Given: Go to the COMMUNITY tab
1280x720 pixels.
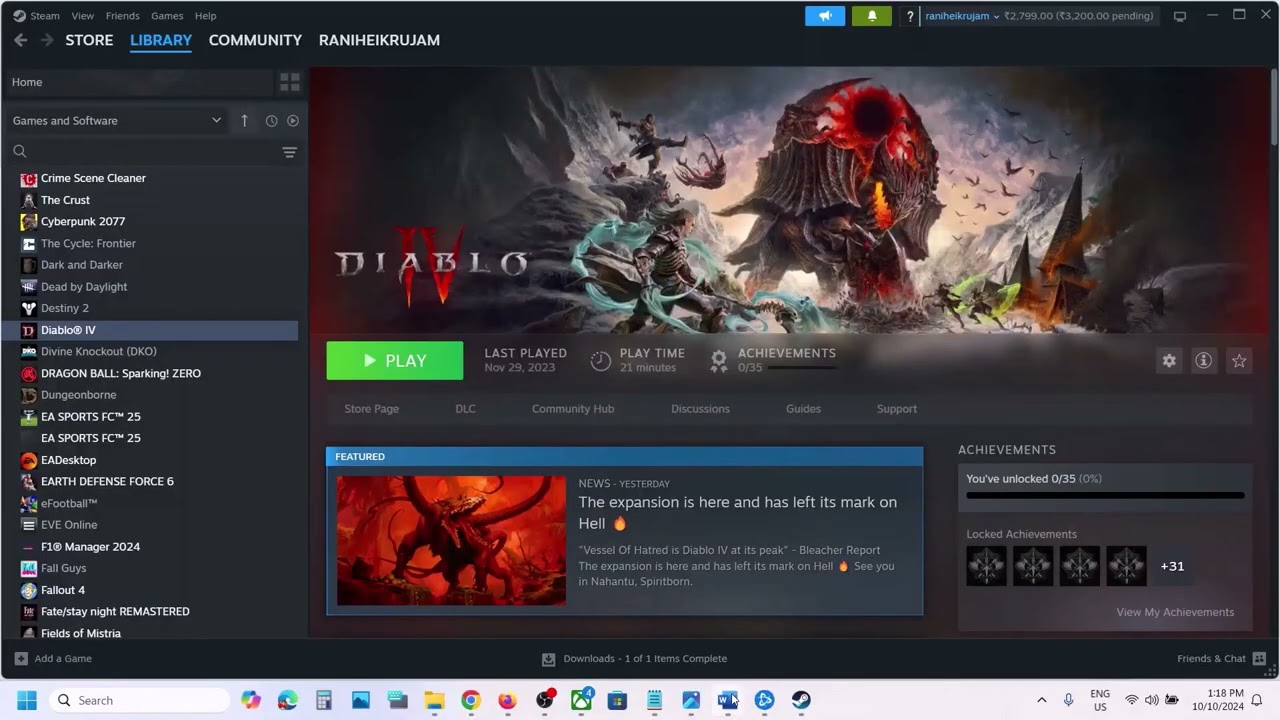Looking at the screenshot, I should [x=255, y=40].
